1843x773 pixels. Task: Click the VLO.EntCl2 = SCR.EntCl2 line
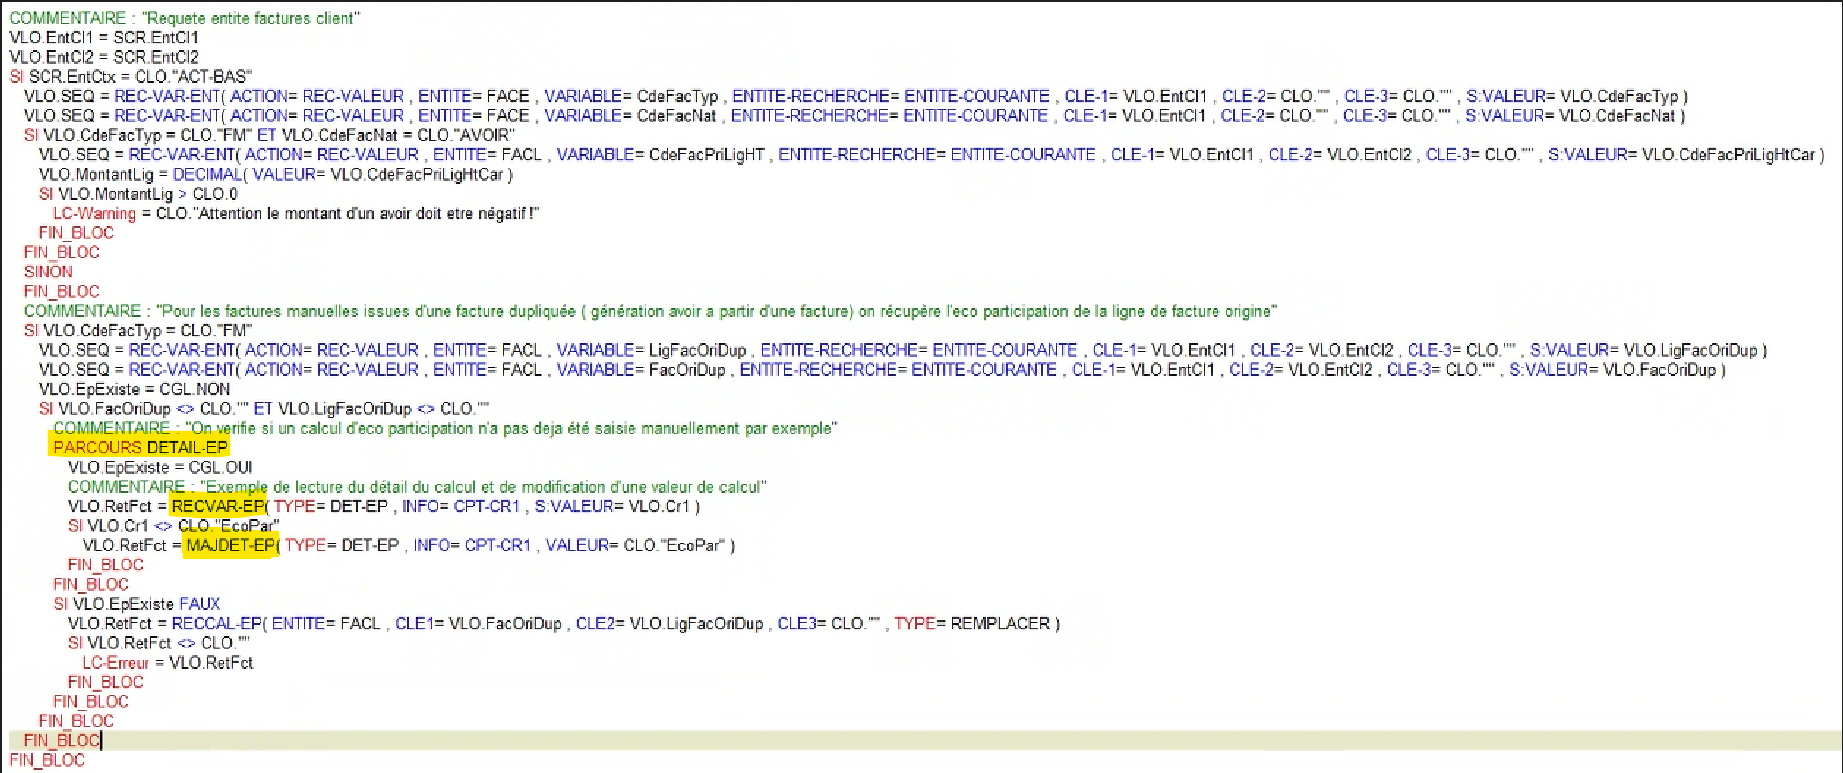pyautogui.click(x=104, y=57)
